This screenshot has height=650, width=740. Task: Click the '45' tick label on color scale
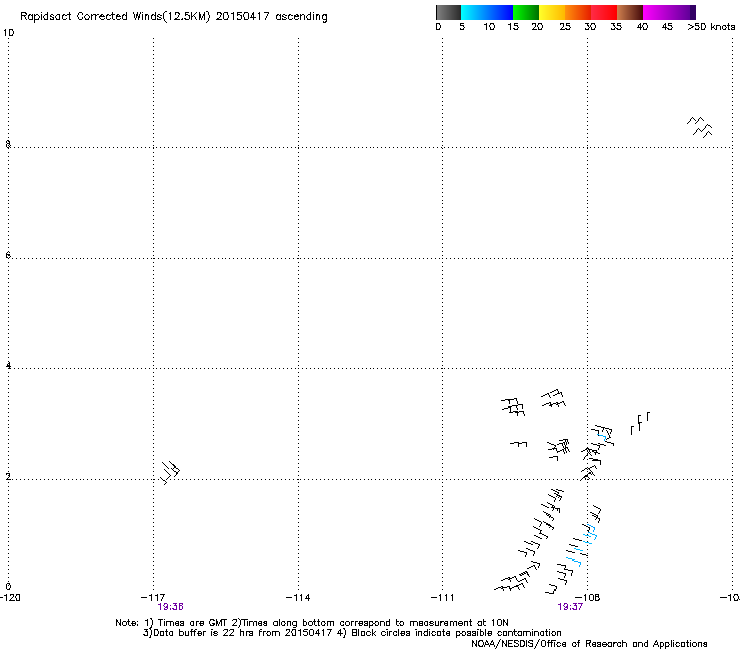point(667,27)
